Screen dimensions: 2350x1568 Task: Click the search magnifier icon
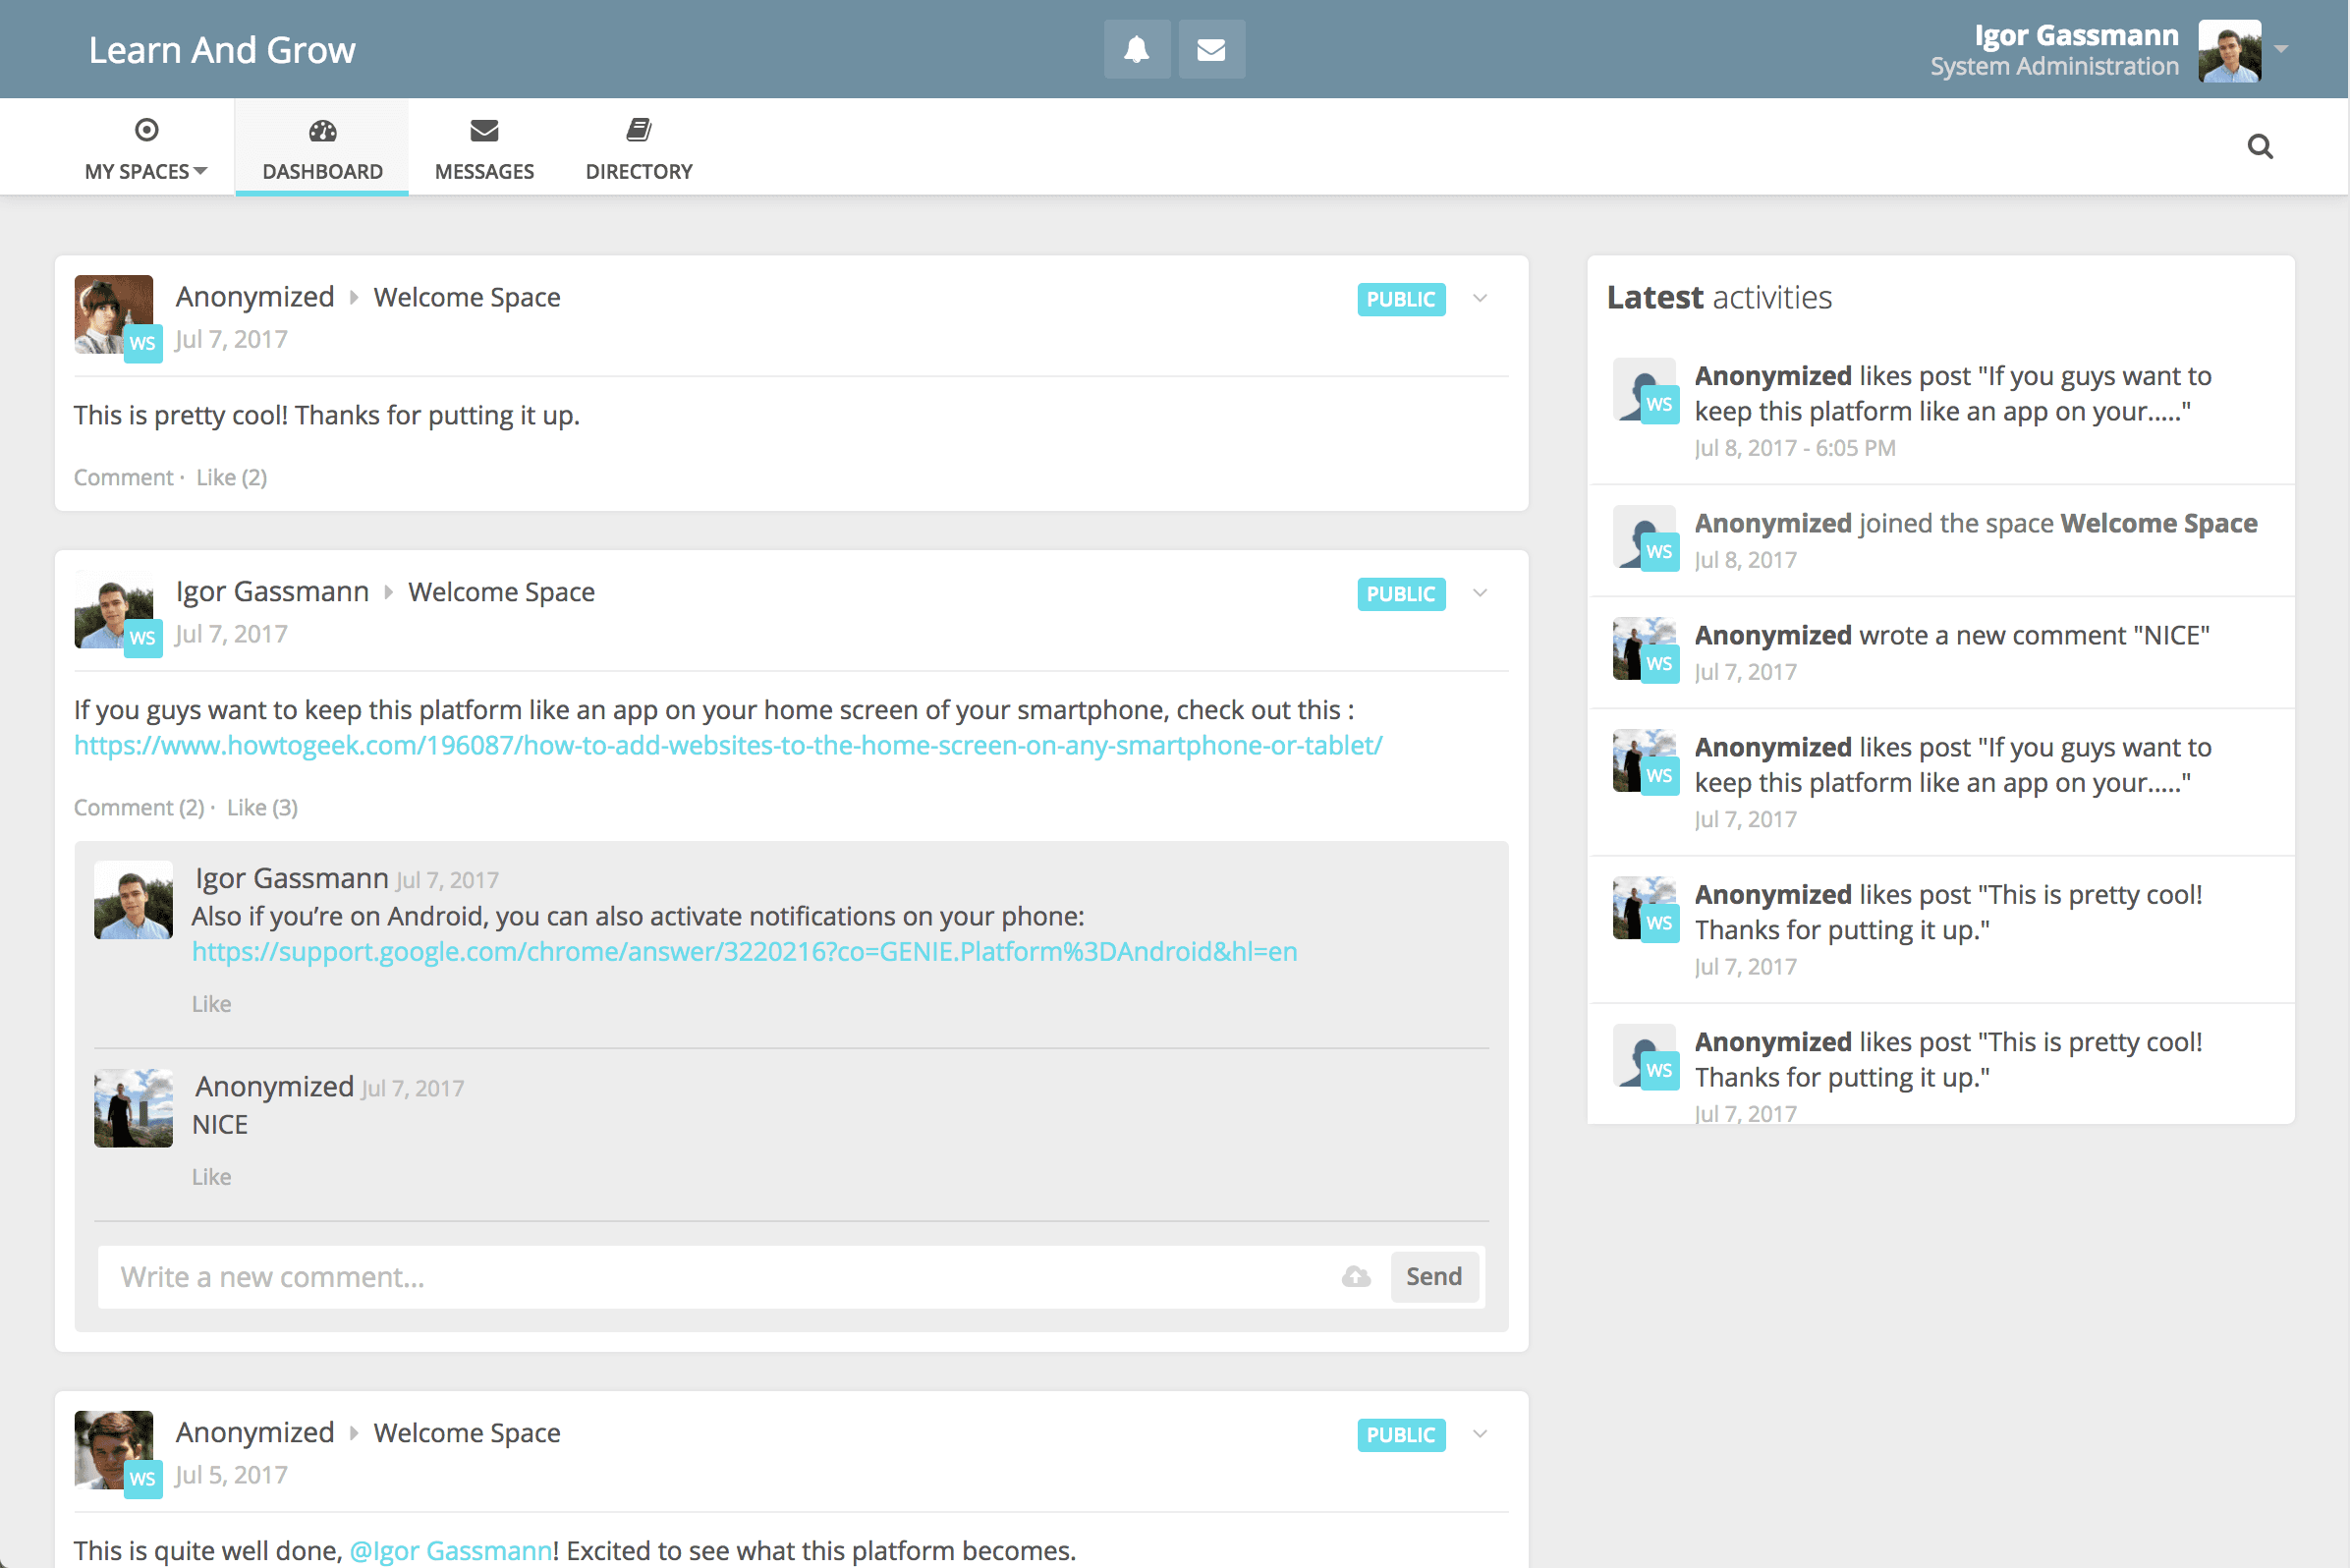click(2260, 146)
